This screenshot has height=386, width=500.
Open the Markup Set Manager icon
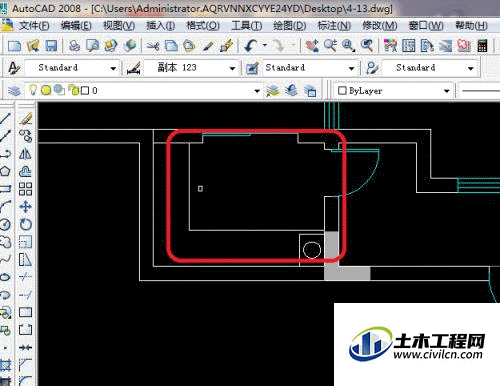click(x=464, y=46)
